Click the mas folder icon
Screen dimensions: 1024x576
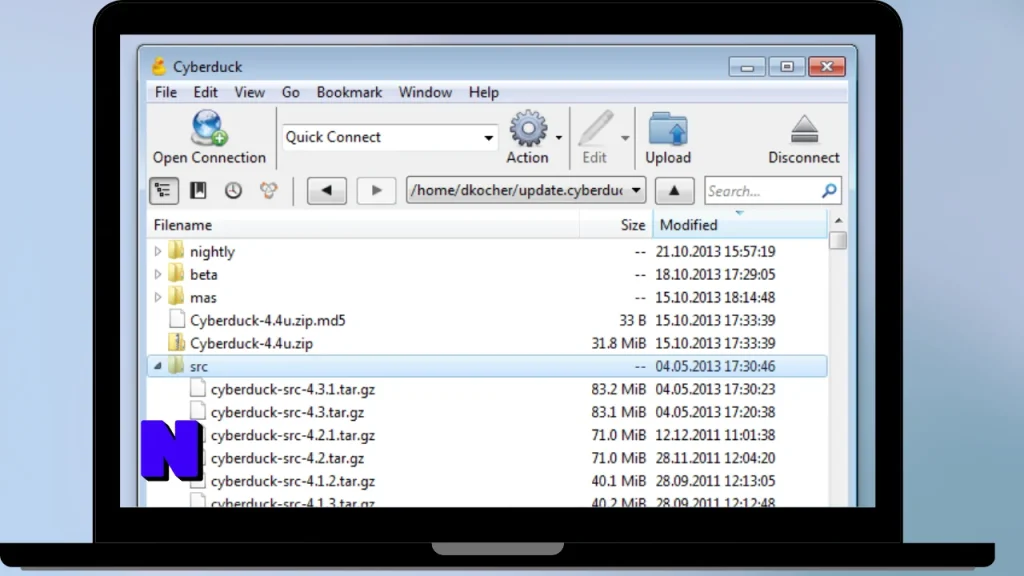[176, 296]
